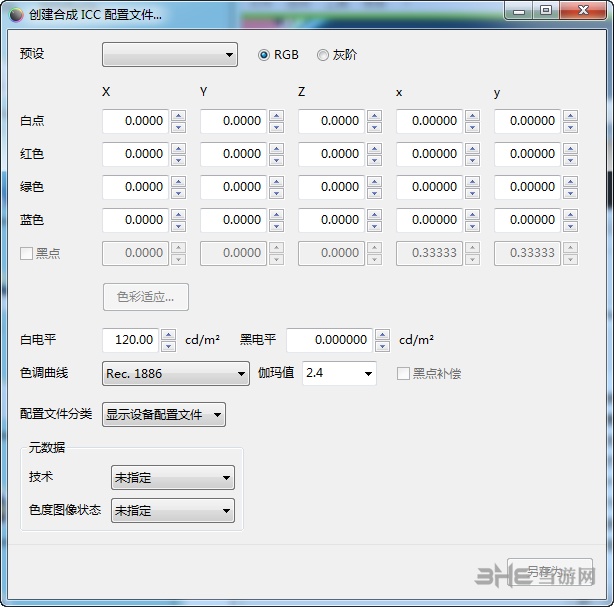Open the 技术 未指定 dropdown
614x607 pixels.
173,477
